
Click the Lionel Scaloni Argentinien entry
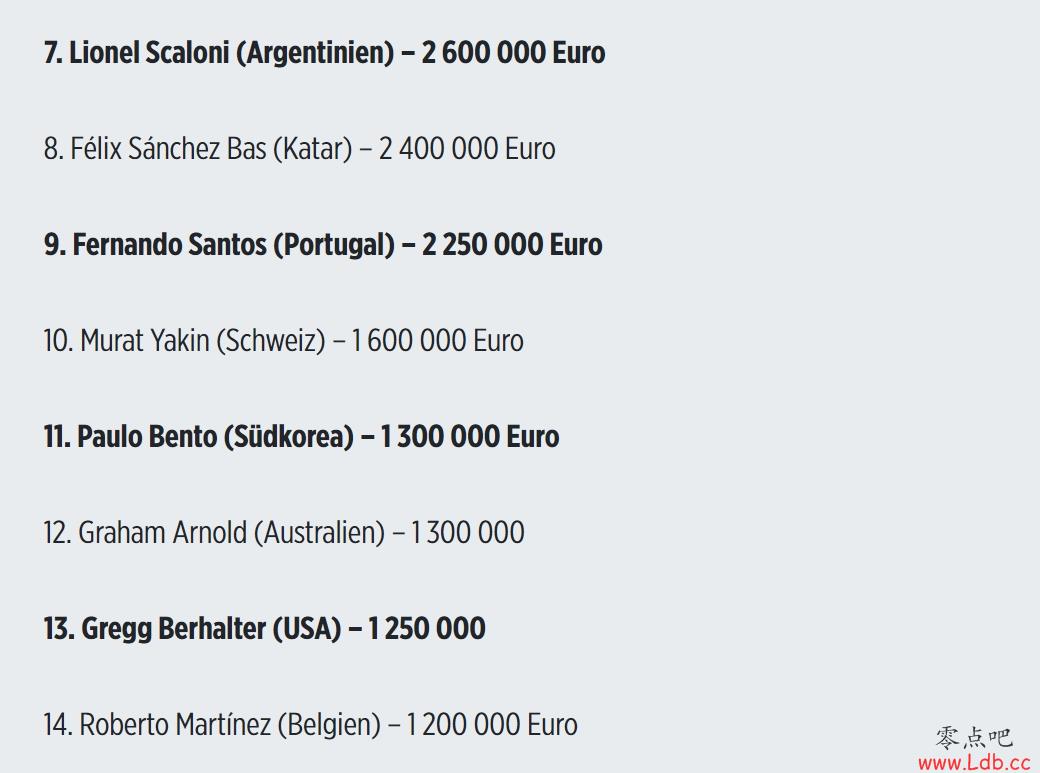(324, 53)
